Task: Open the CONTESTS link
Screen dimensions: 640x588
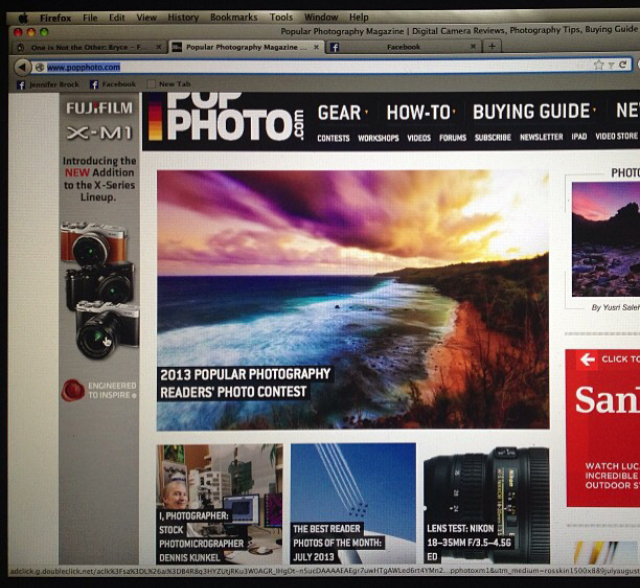Action: click(x=333, y=138)
